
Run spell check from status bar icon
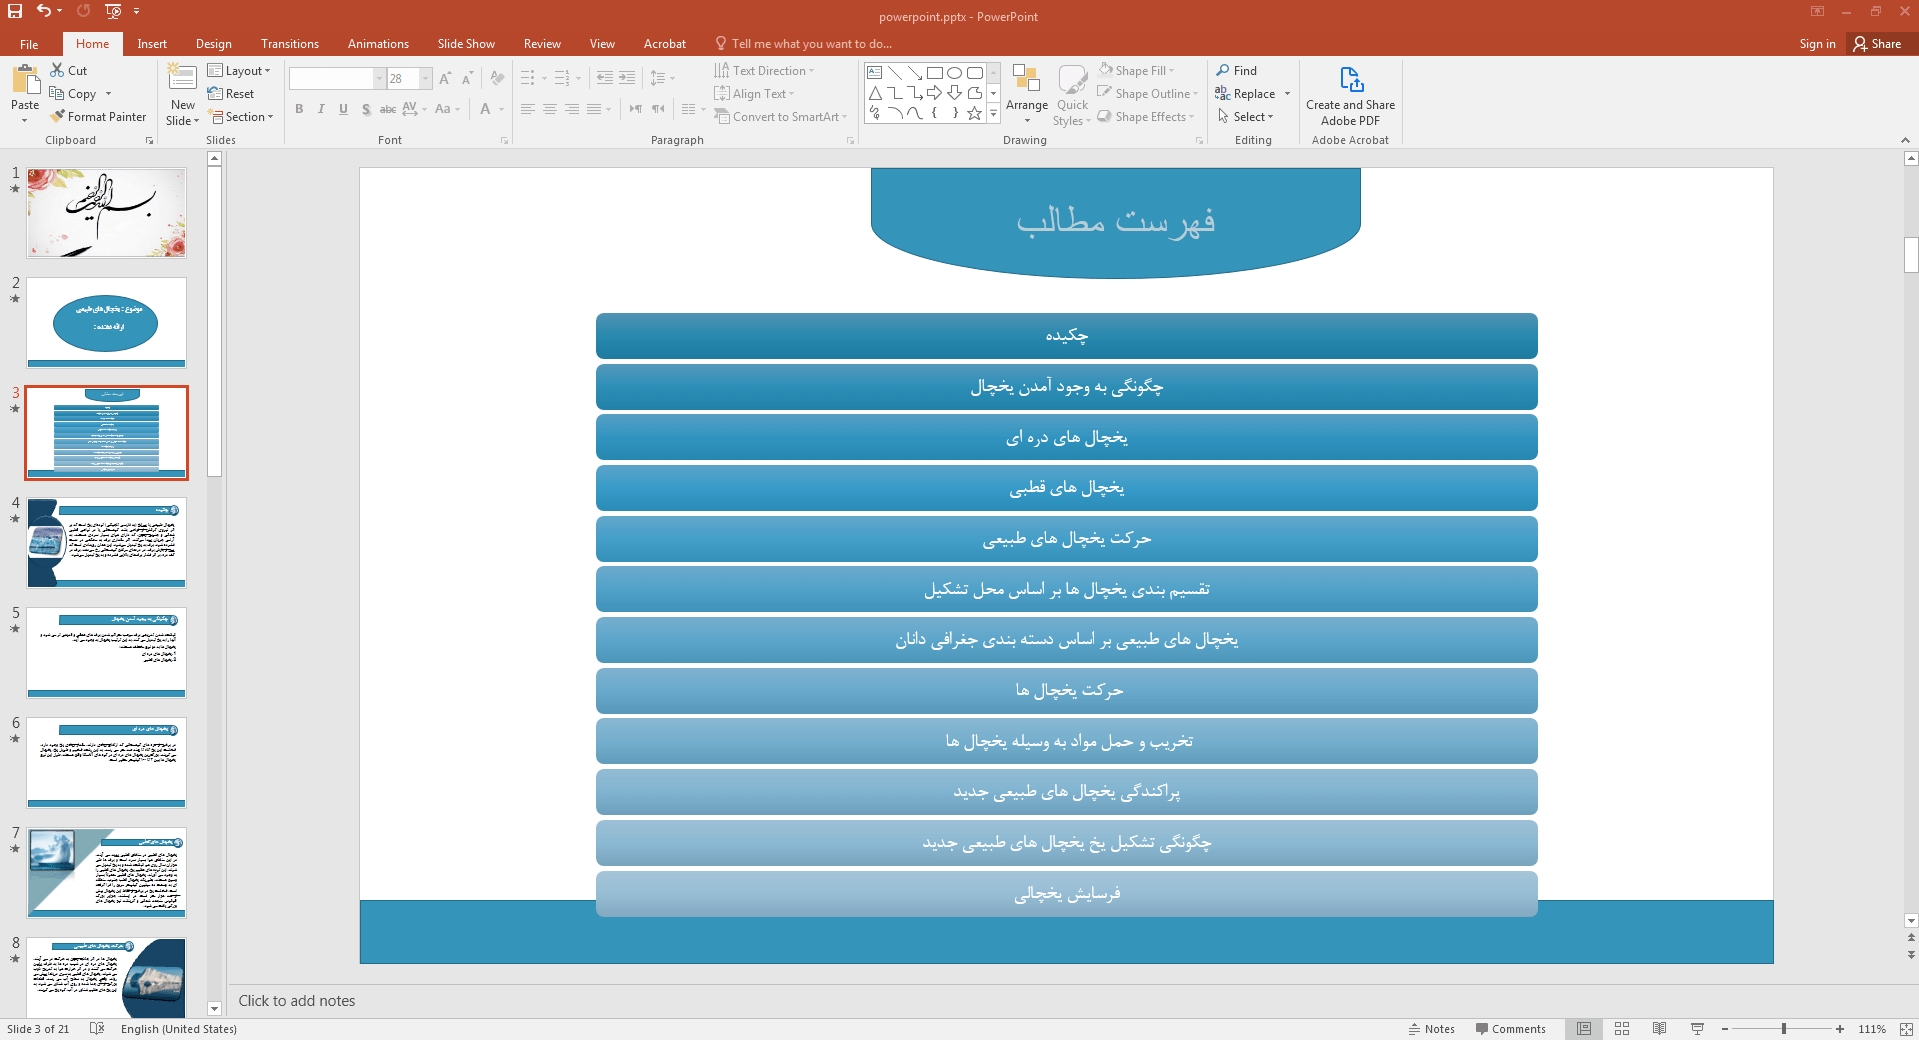pos(97,1029)
